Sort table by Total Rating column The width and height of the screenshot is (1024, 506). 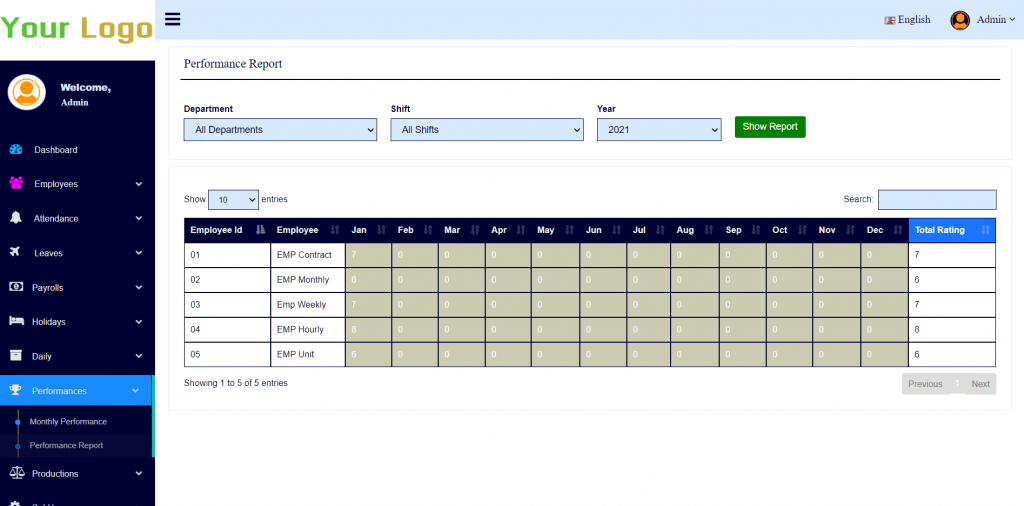click(x=951, y=230)
